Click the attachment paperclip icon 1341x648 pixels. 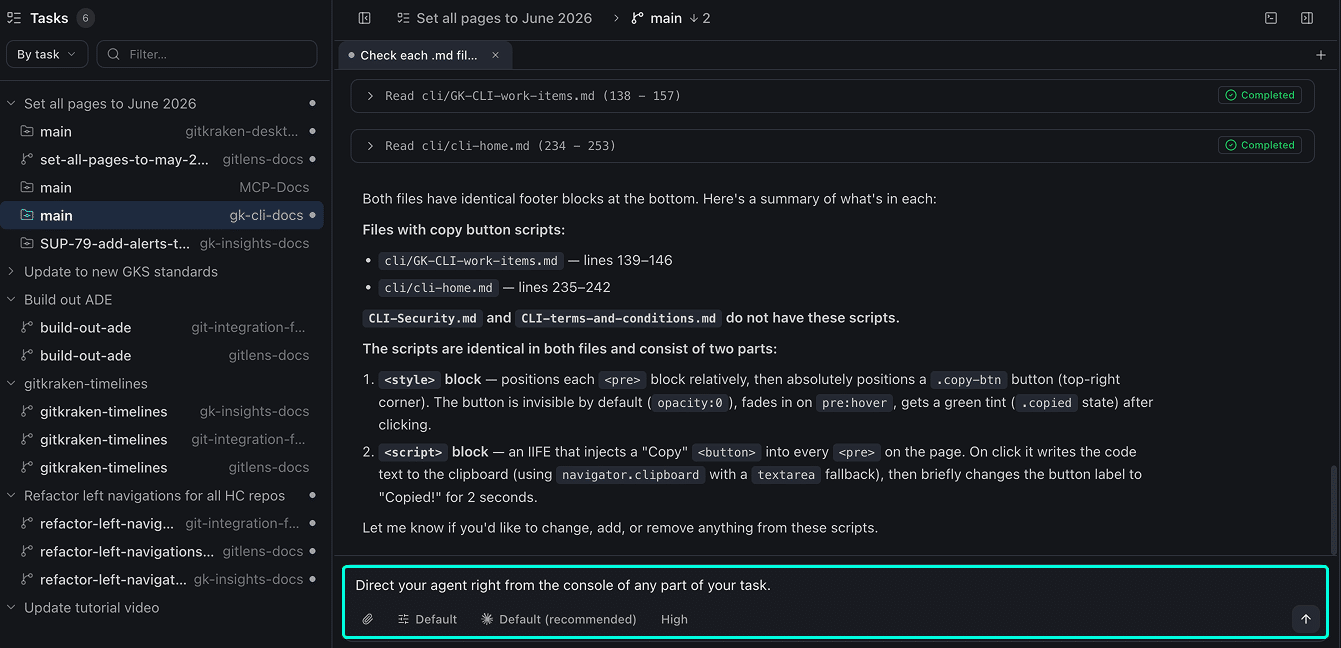click(367, 619)
